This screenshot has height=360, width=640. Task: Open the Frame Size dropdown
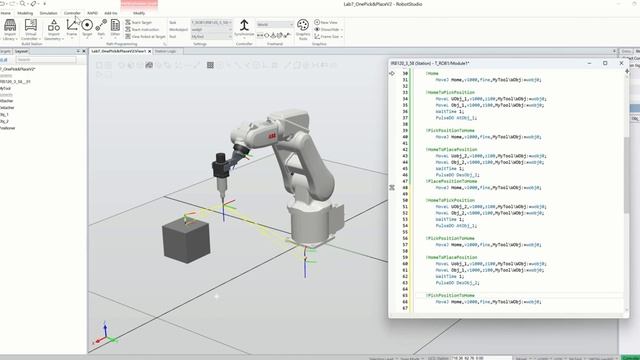[328, 36]
